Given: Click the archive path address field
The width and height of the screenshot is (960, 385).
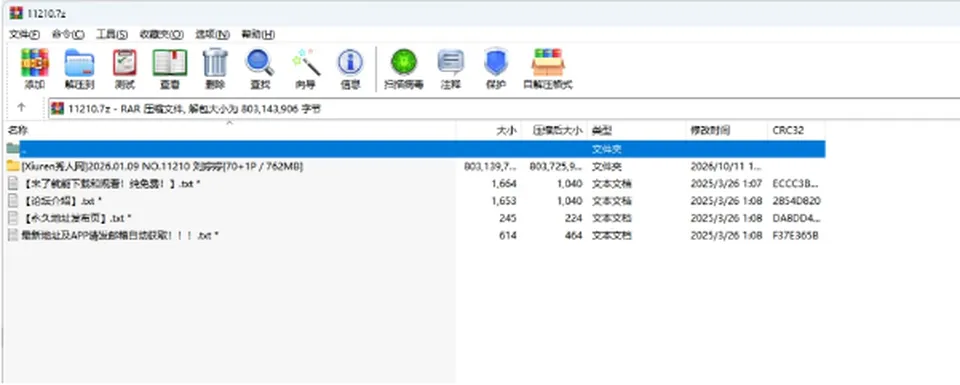Looking at the screenshot, I should tap(504, 108).
